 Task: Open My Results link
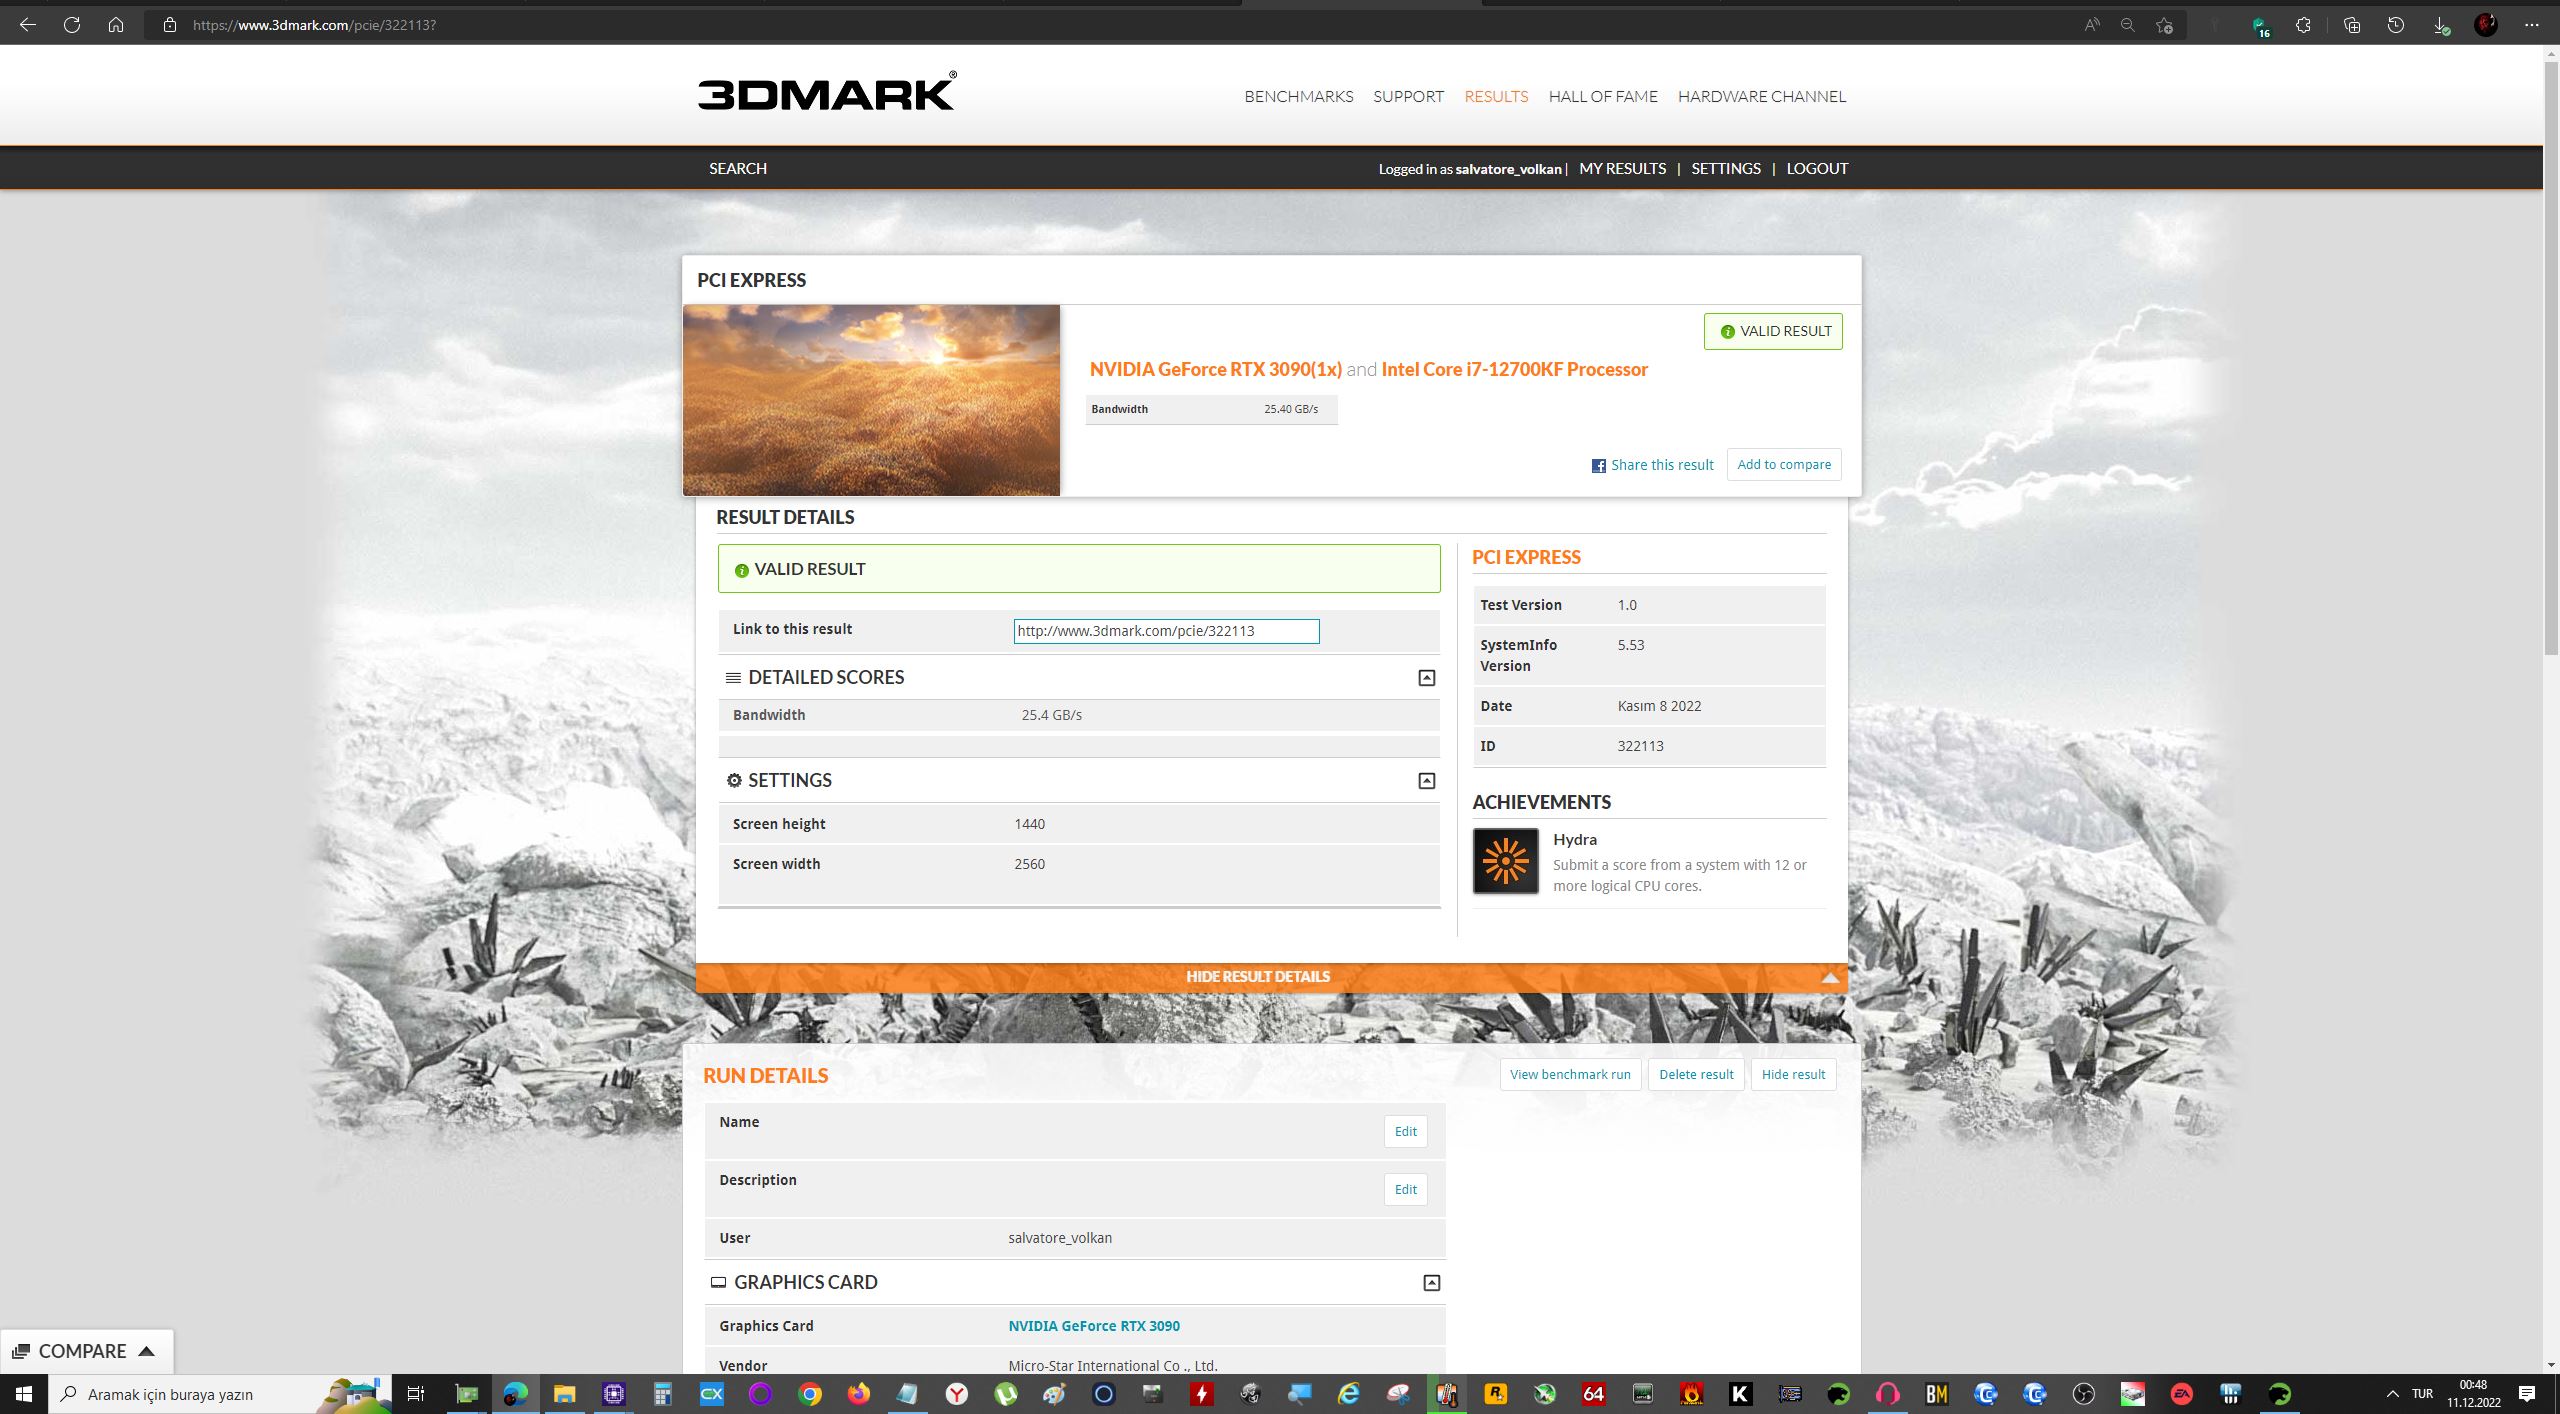coord(1623,169)
